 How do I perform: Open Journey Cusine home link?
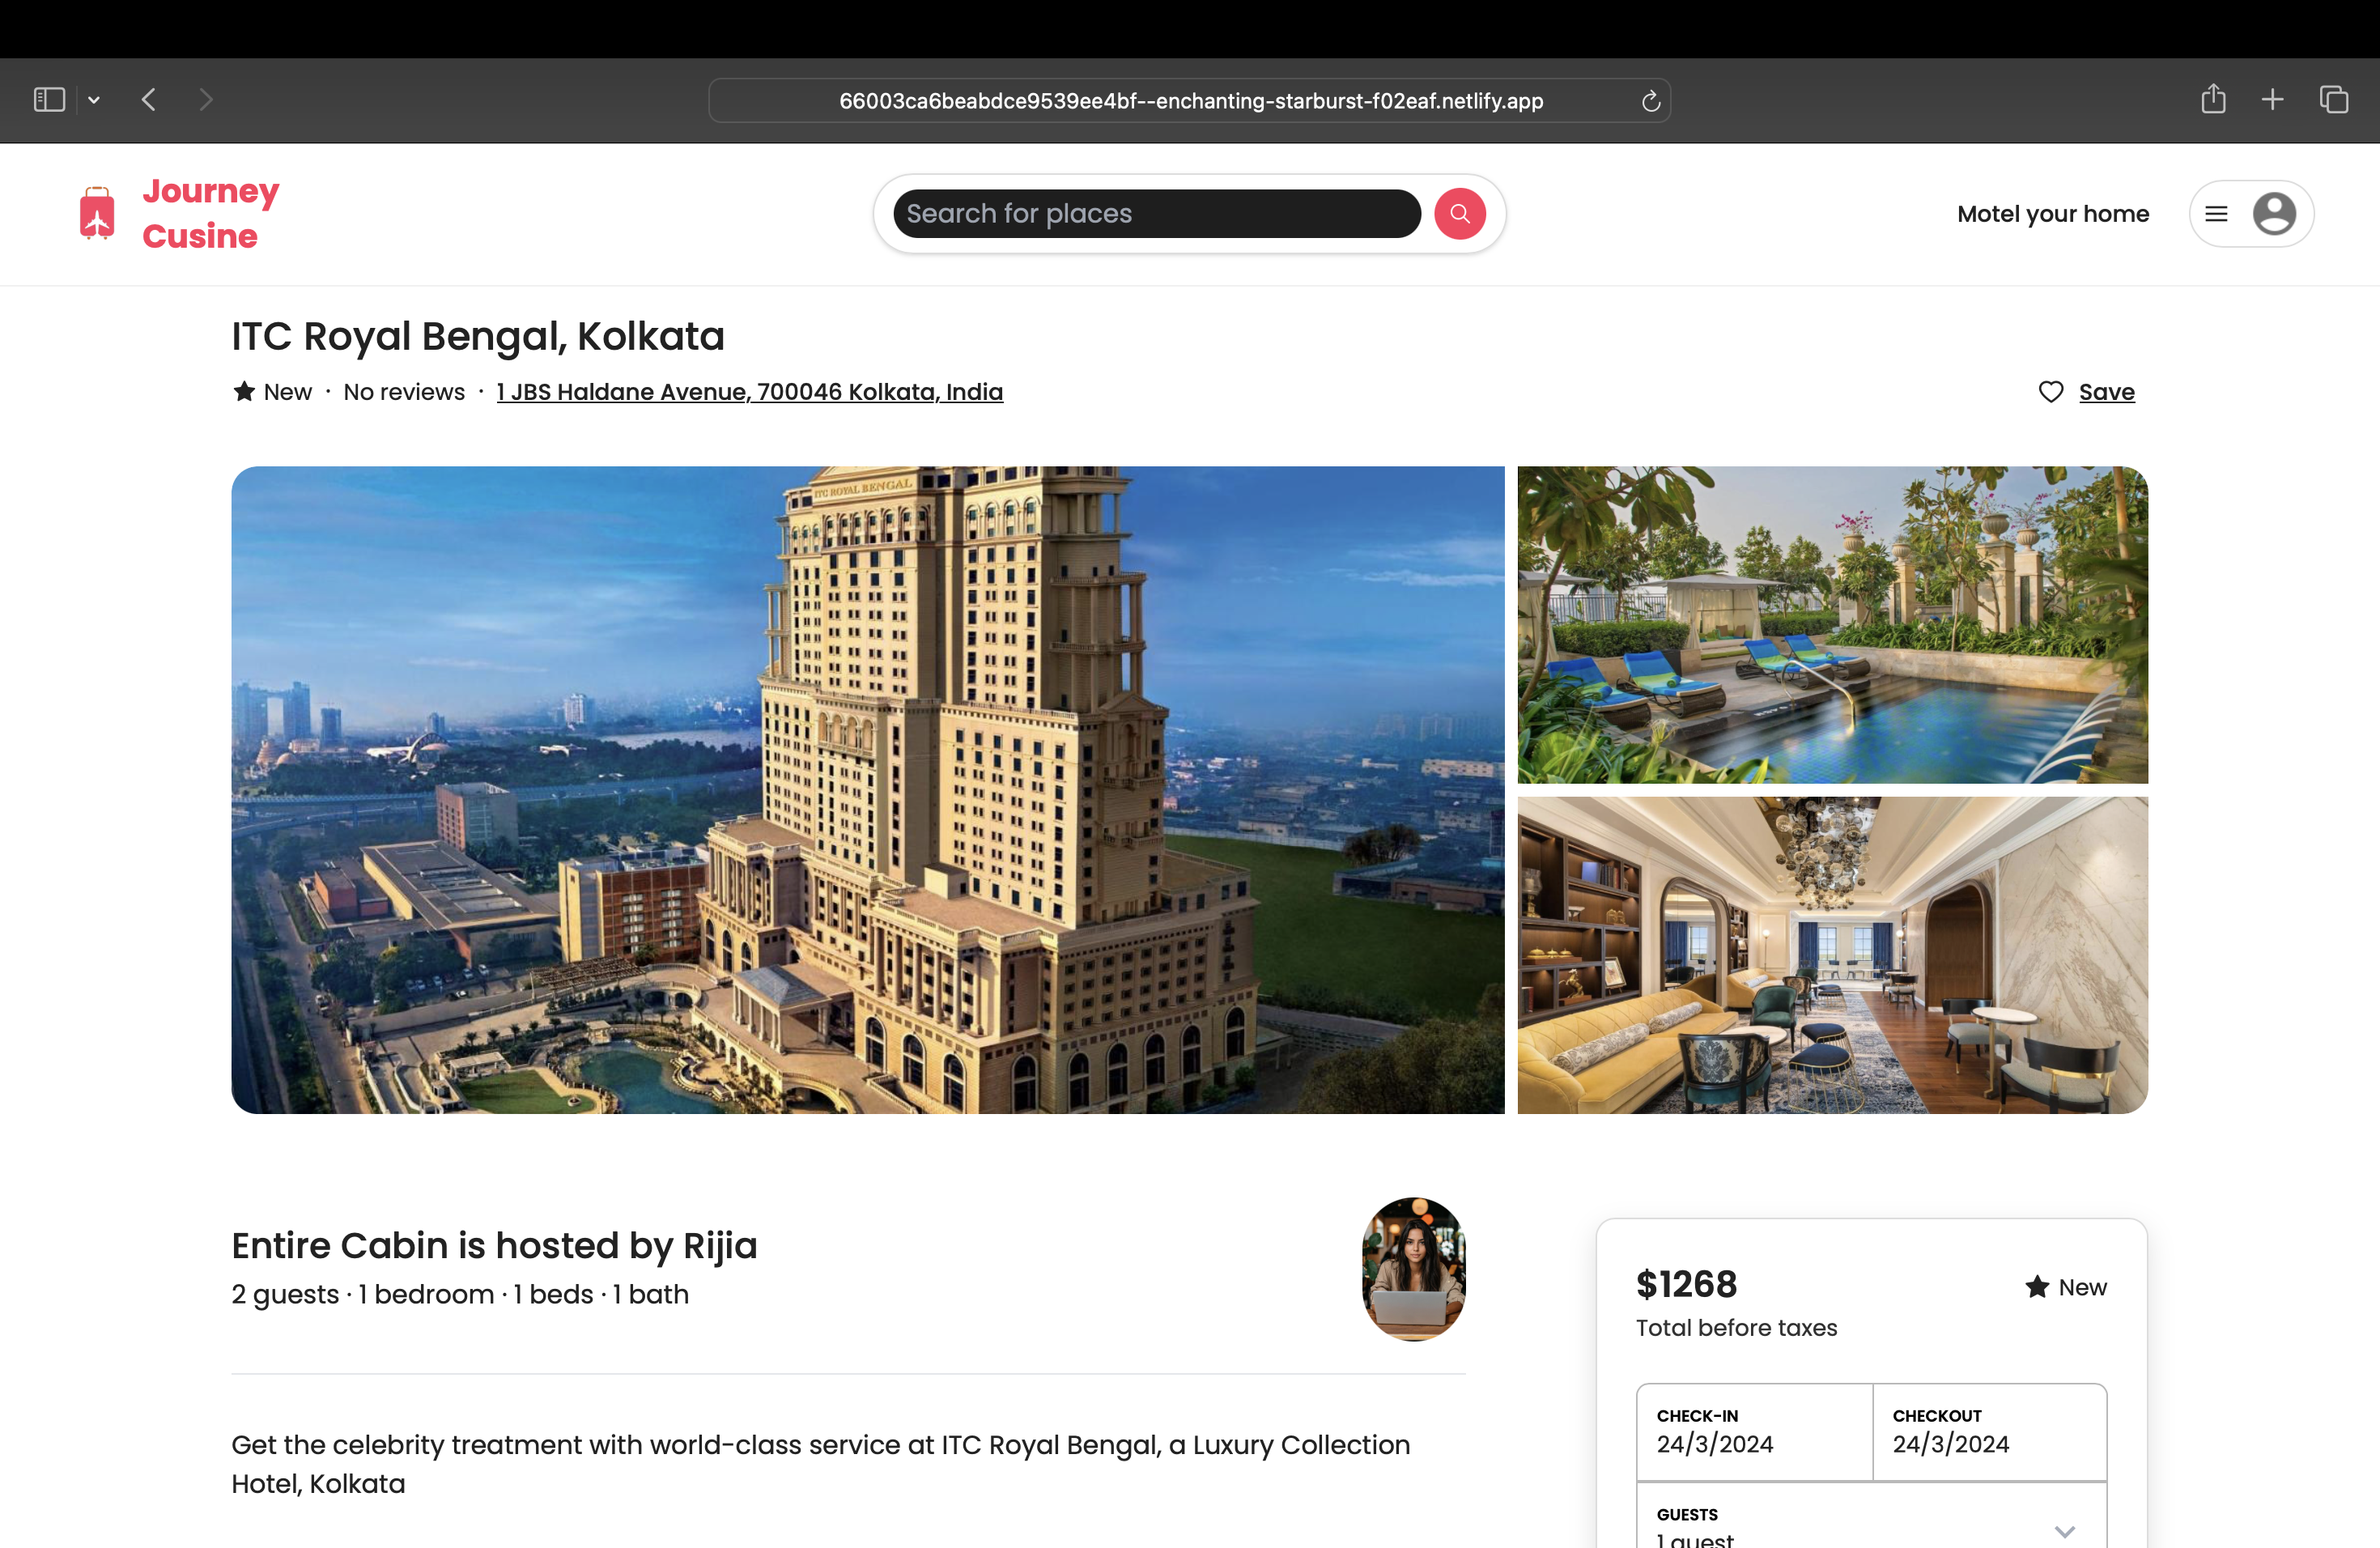click(x=210, y=213)
